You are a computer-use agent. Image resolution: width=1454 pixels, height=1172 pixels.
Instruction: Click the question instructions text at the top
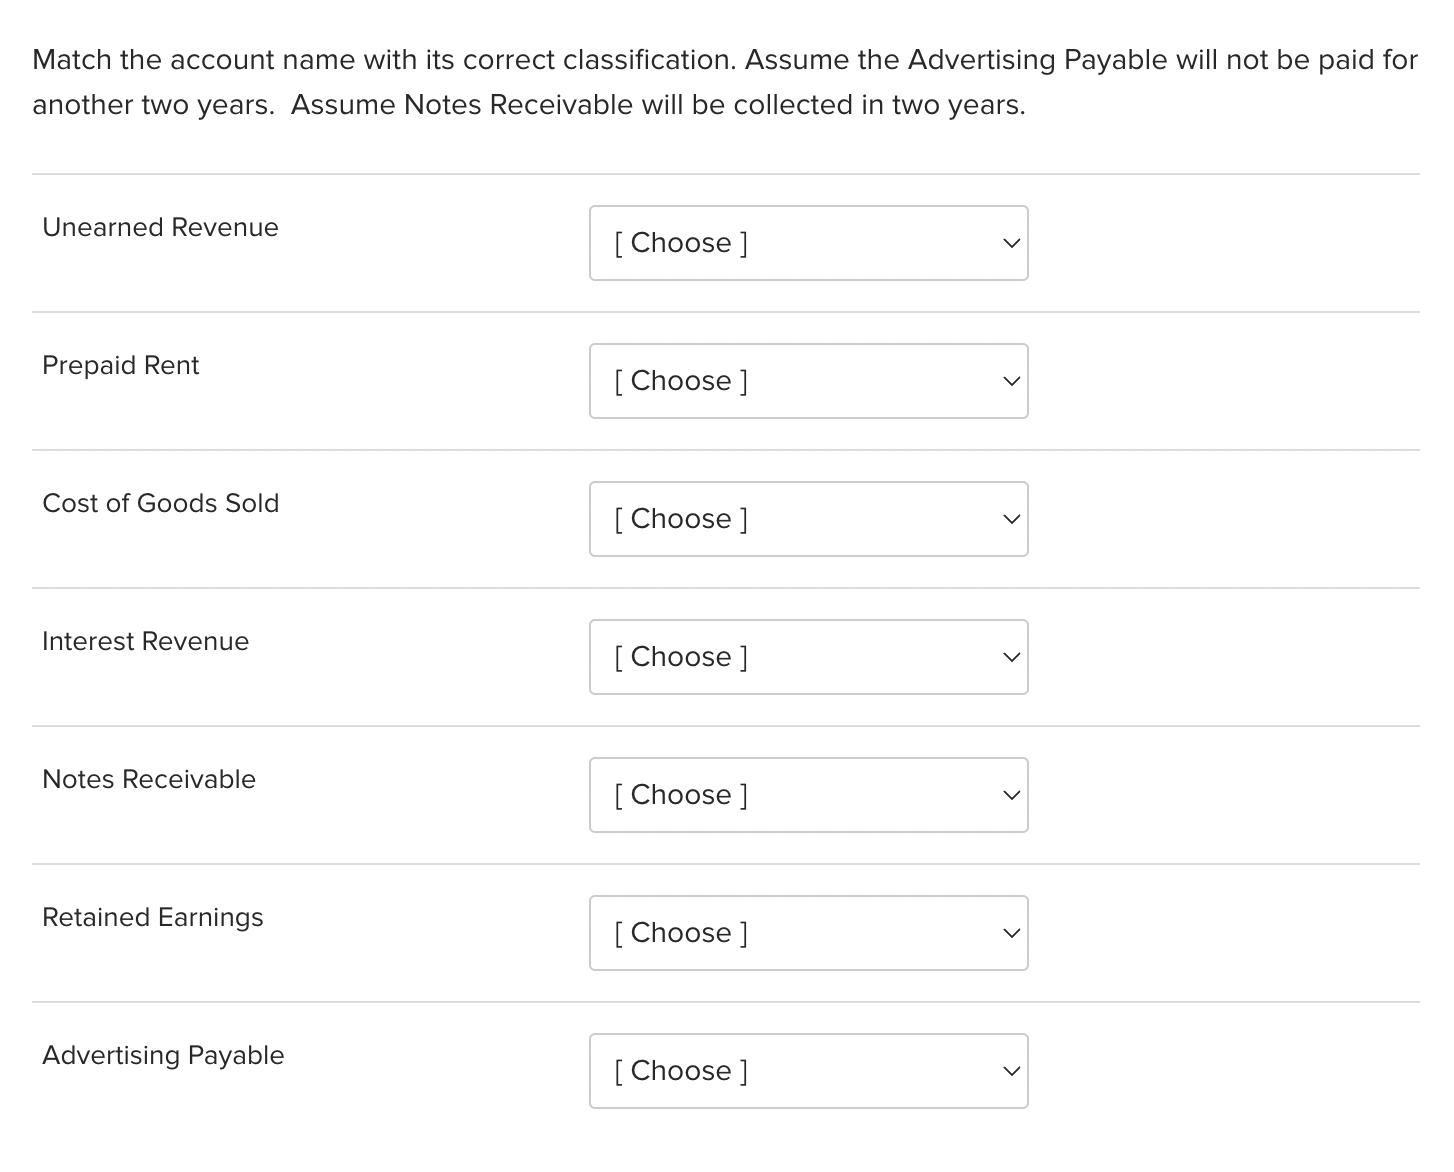[725, 82]
